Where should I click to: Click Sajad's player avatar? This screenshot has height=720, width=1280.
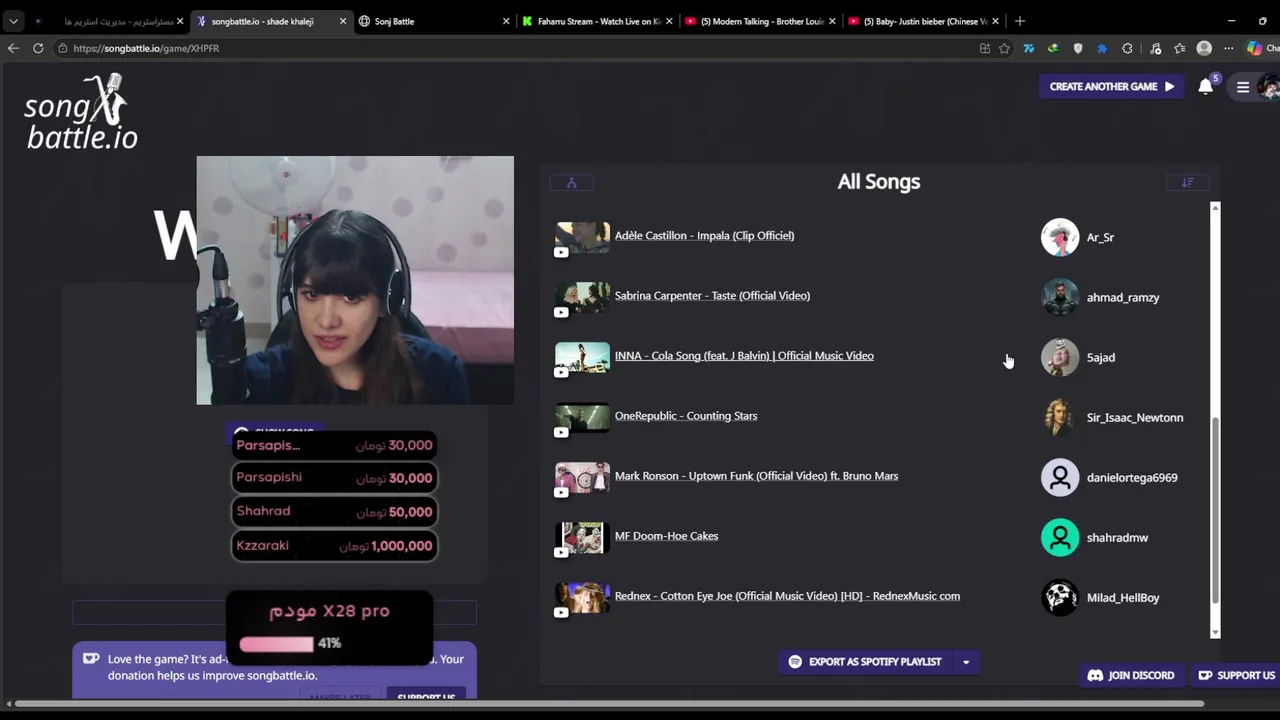(x=1060, y=357)
